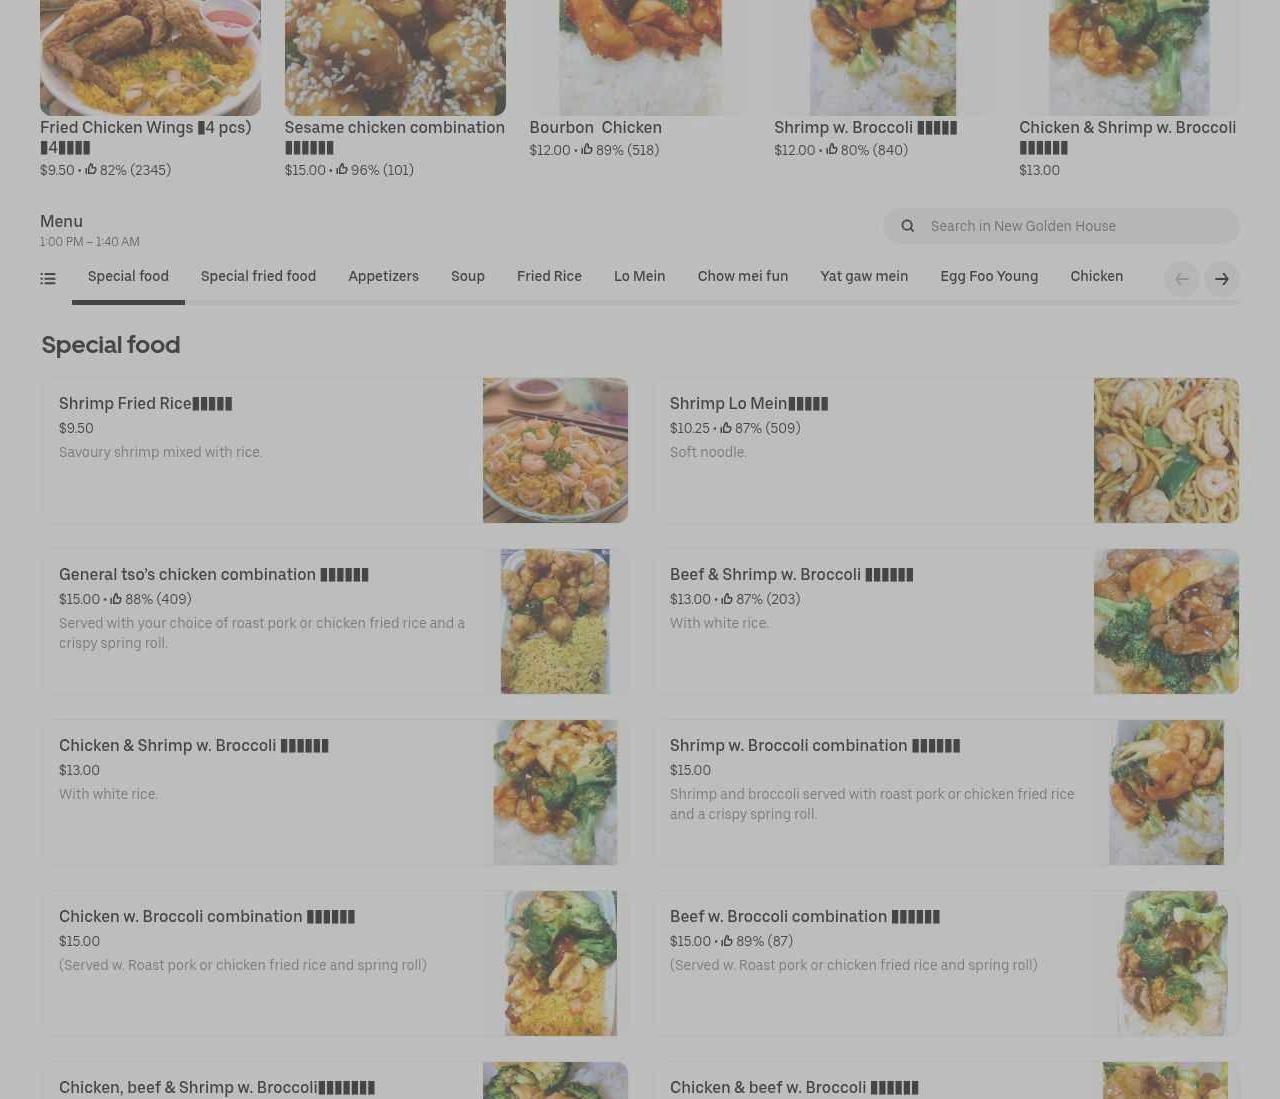Click "Soft noodle." description text
This screenshot has width=1280, height=1099.
click(708, 452)
